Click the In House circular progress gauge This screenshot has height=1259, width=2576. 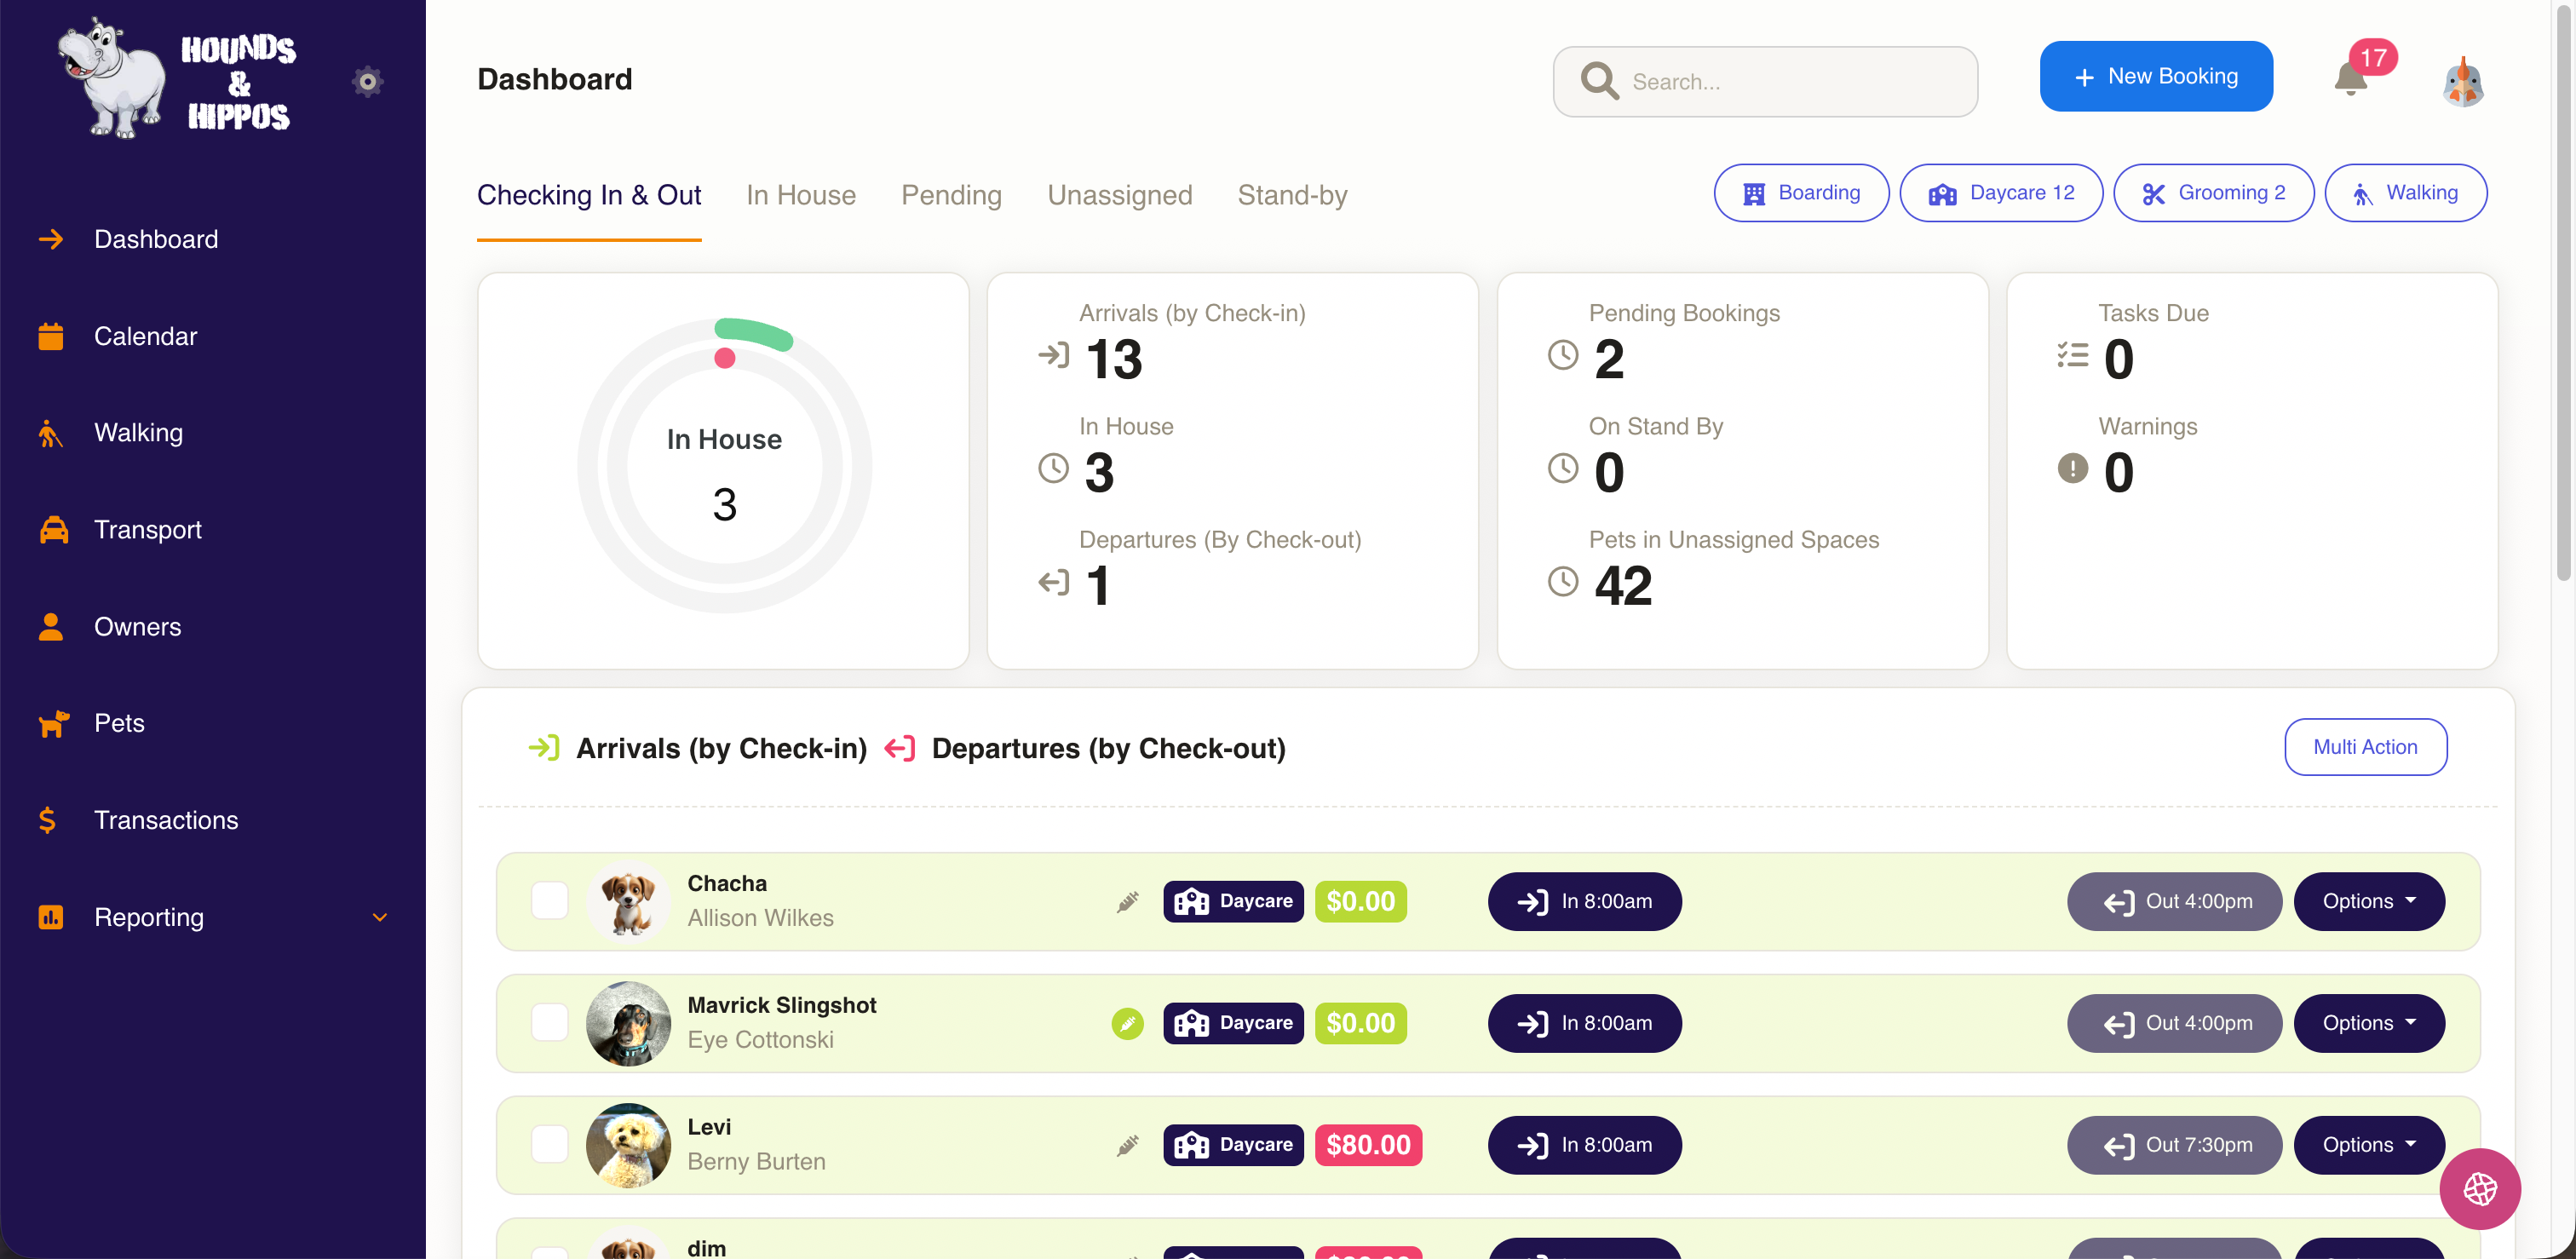click(x=724, y=466)
